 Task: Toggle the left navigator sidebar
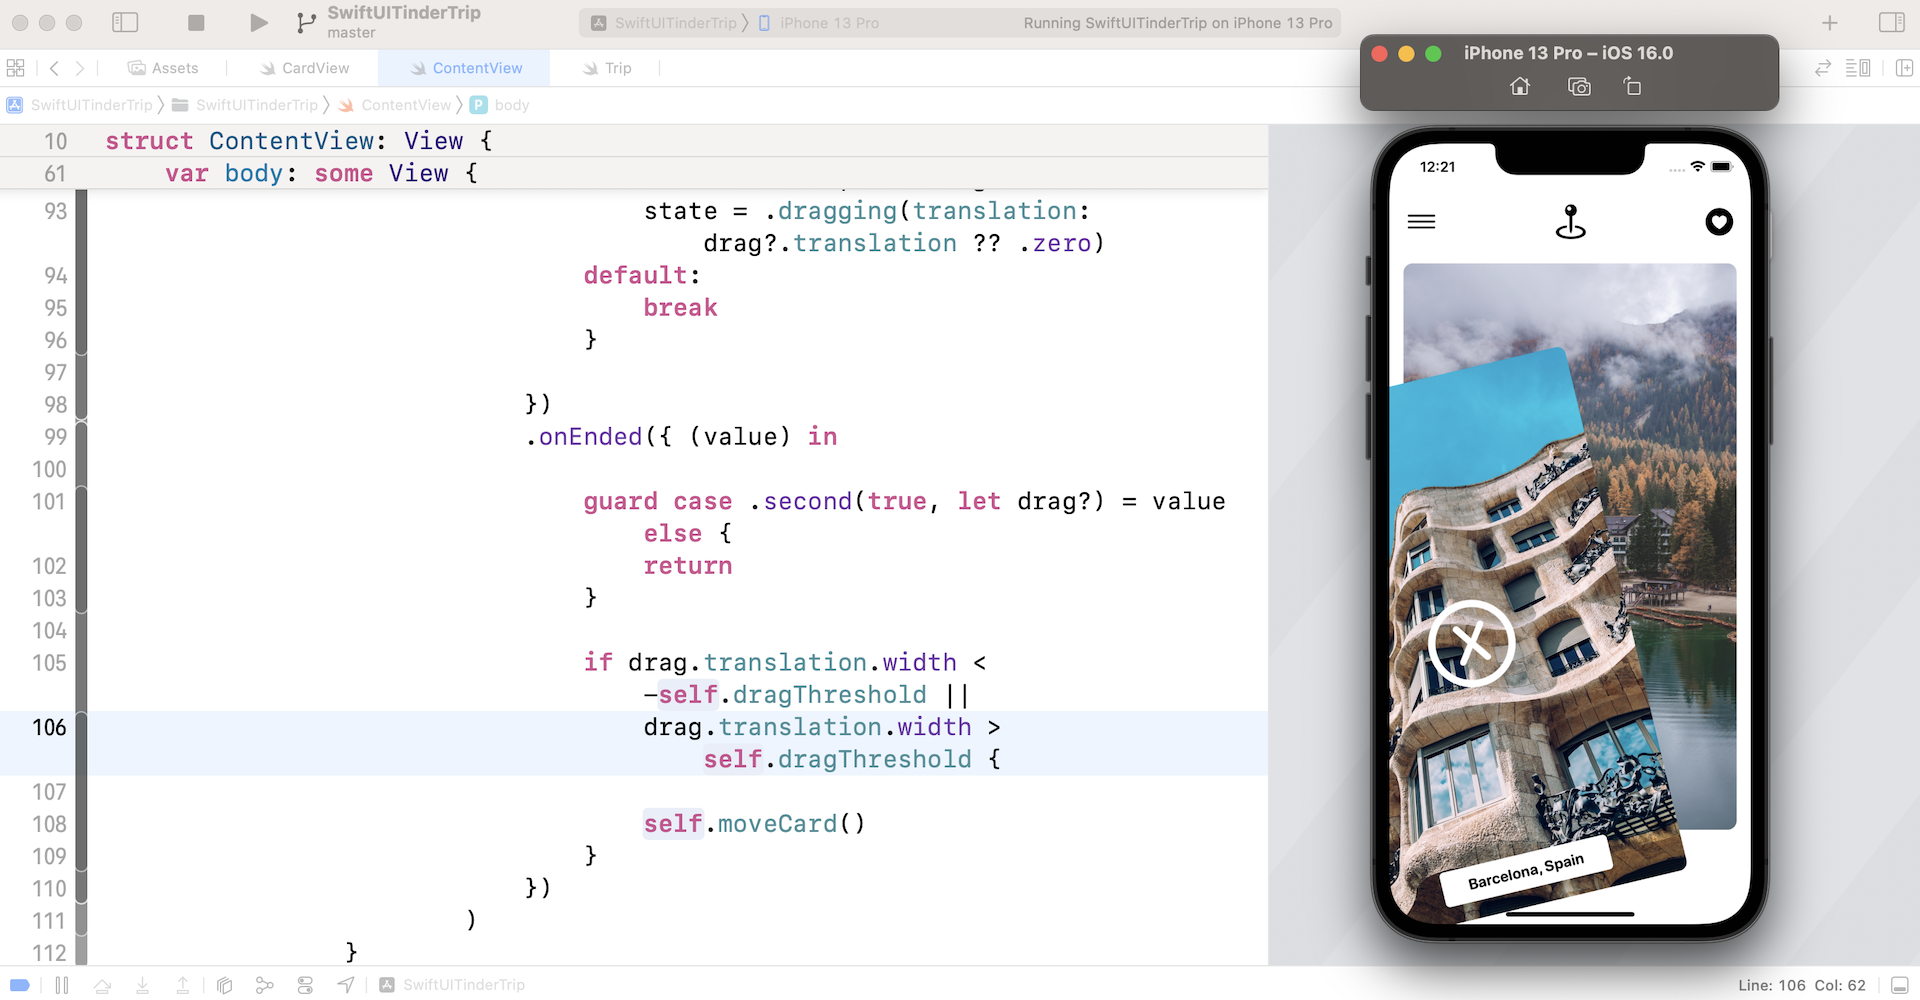(125, 22)
